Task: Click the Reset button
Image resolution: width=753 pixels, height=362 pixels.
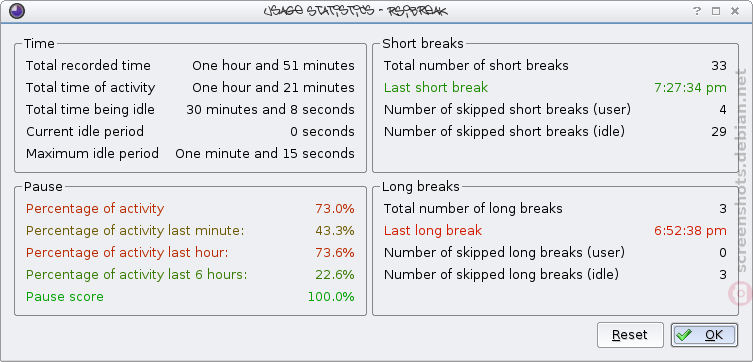Action: pyautogui.click(x=630, y=335)
